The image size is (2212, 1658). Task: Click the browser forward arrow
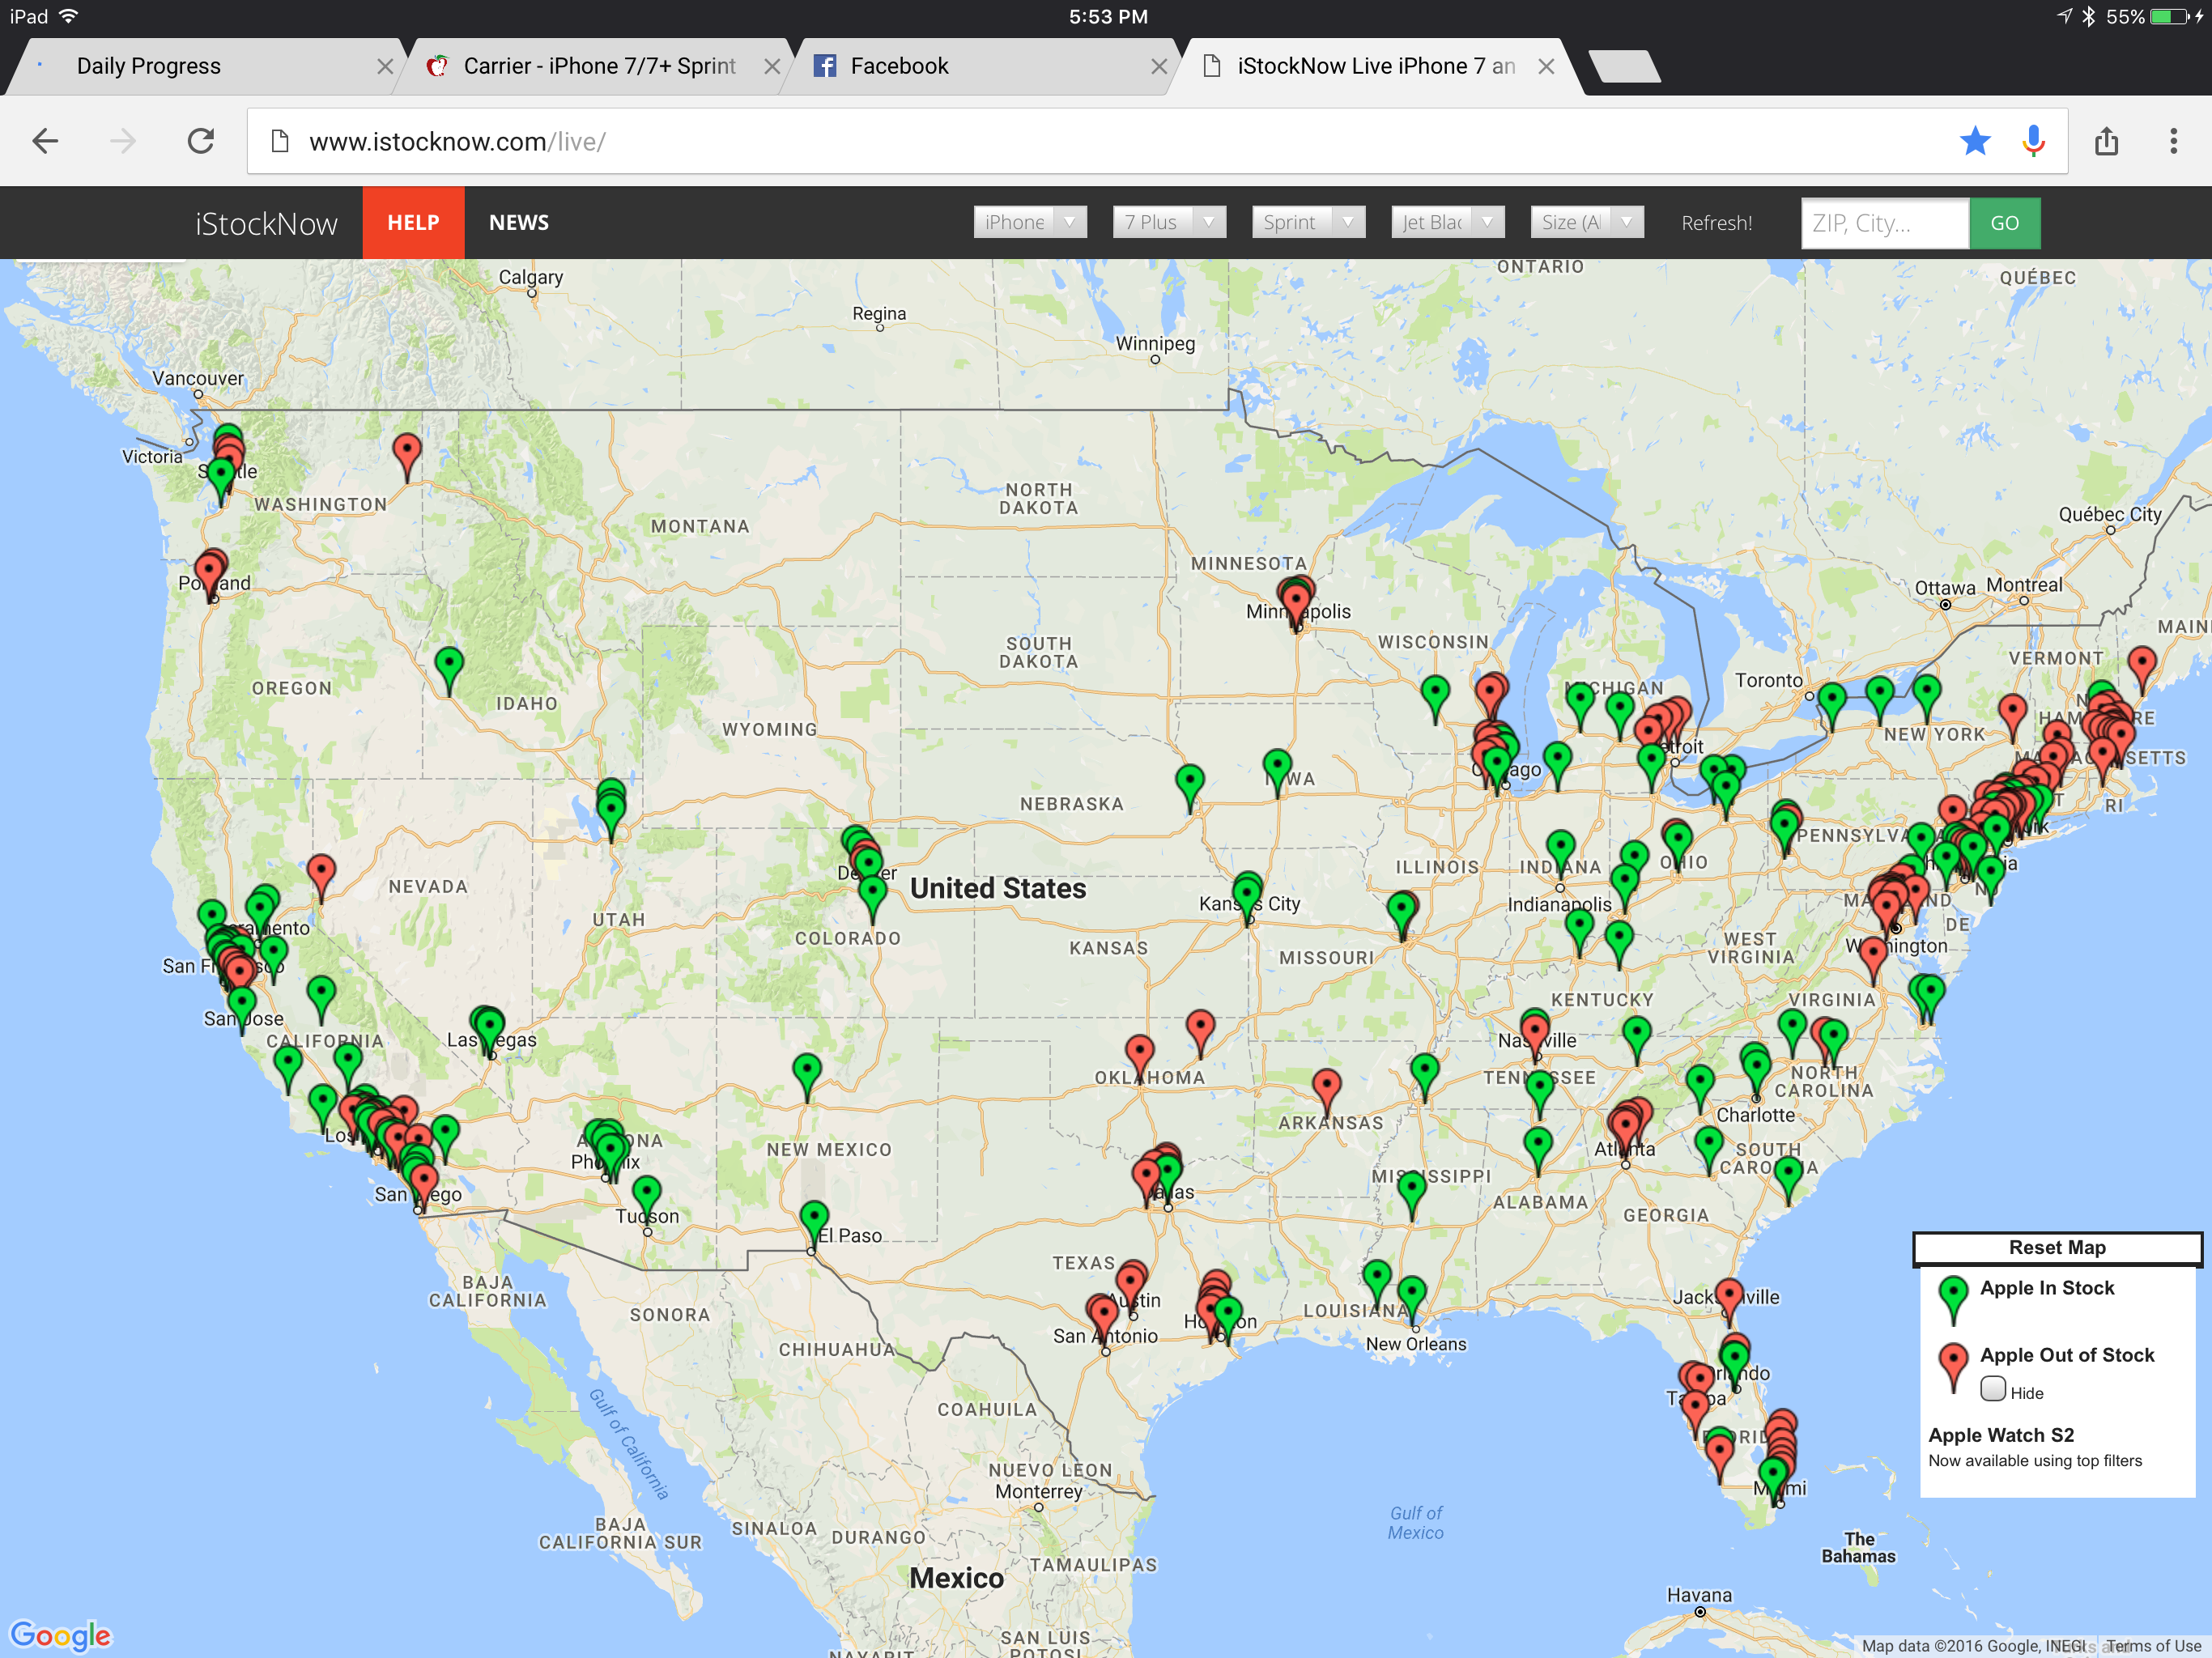[x=123, y=141]
